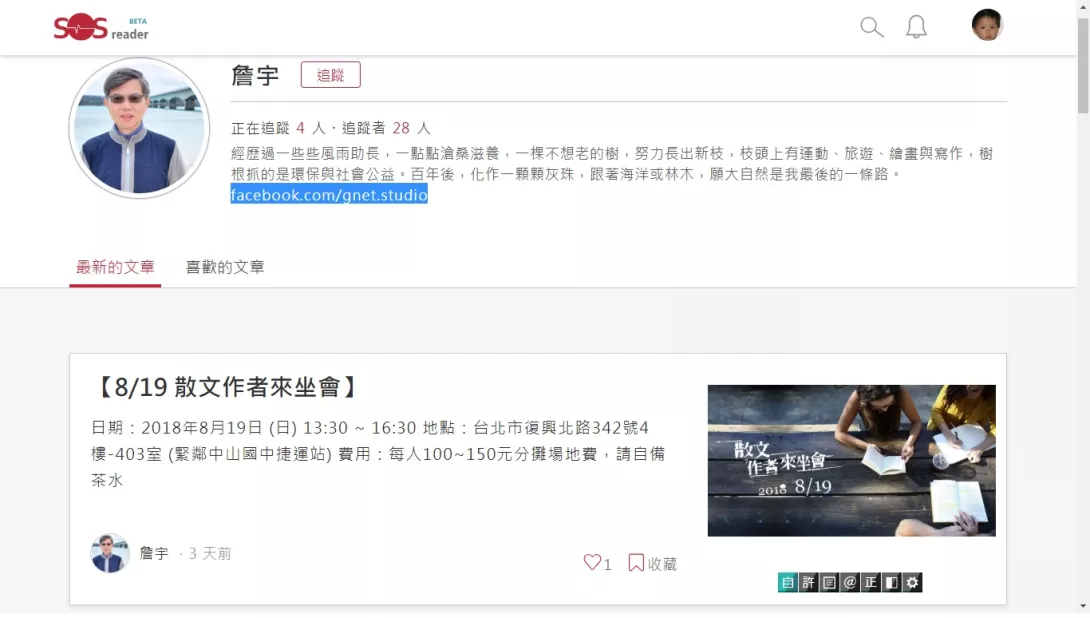Viewport: 1090px width, 618px height.
Task: Open the 散文作者來坐會 article thumbnail
Action: click(852, 460)
